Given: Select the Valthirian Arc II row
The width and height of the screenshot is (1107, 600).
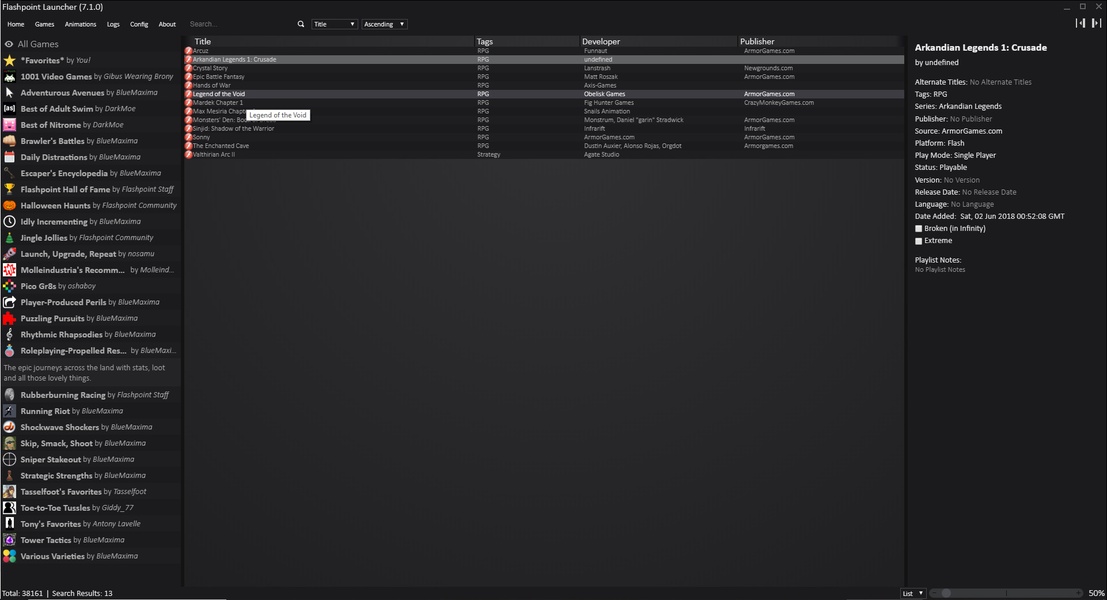Looking at the screenshot, I should (544, 155).
